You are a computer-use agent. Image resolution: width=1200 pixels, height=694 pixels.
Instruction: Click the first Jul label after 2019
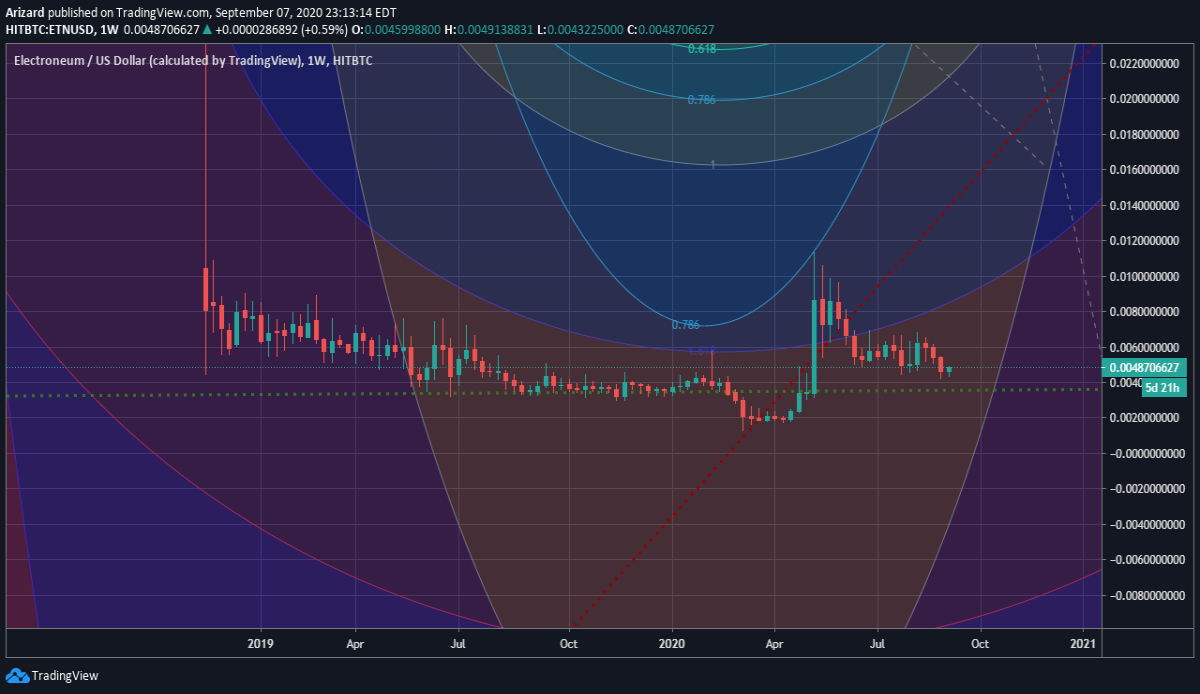[x=458, y=644]
